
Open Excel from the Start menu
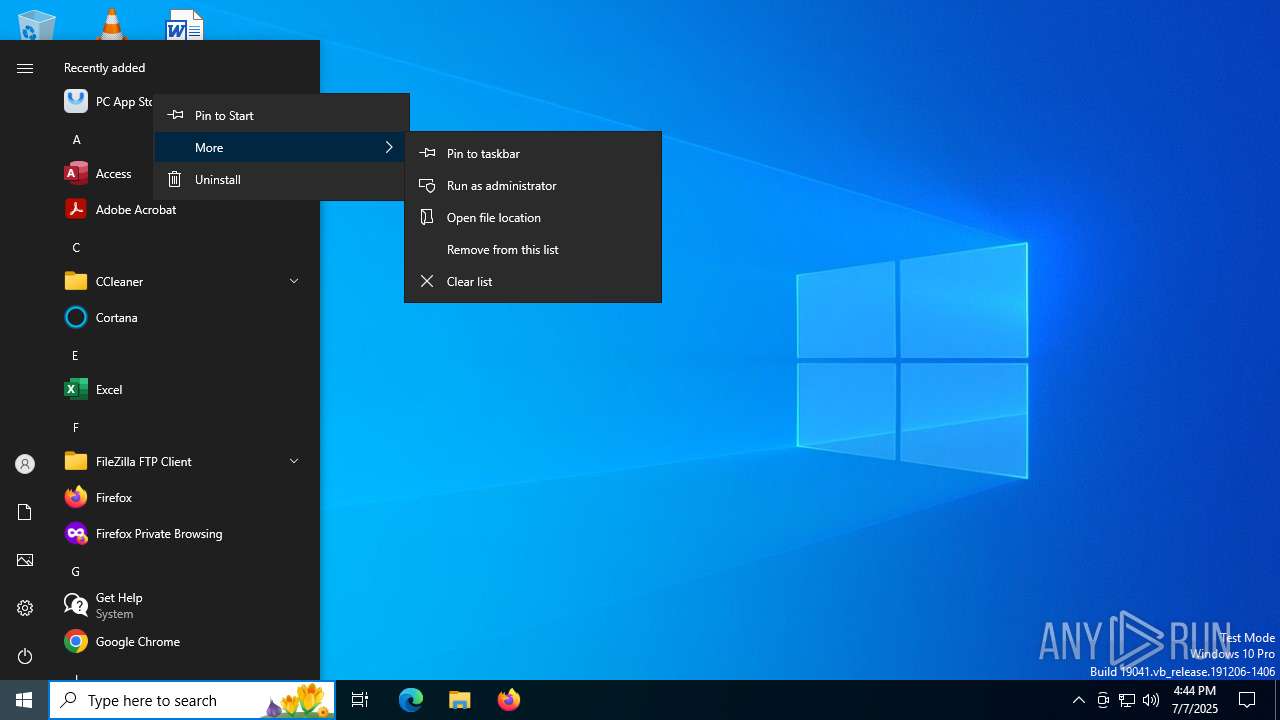pyautogui.click(x=185, y=389)
